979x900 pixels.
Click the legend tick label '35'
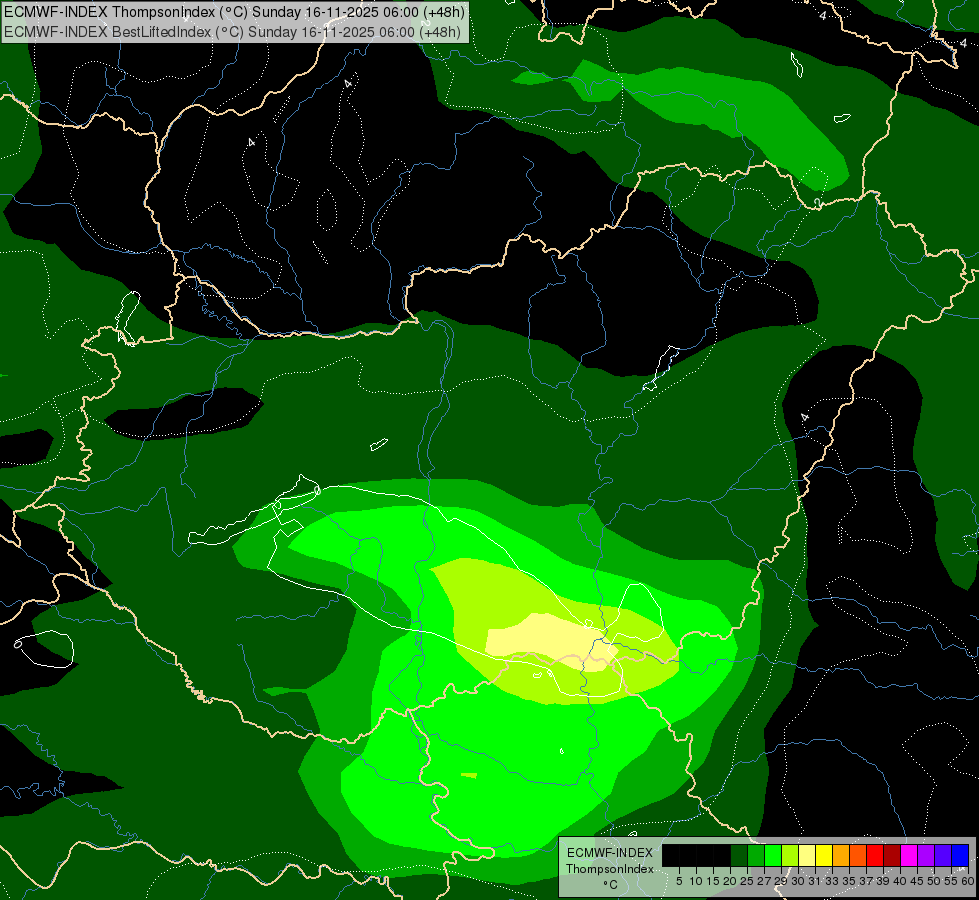850,881
